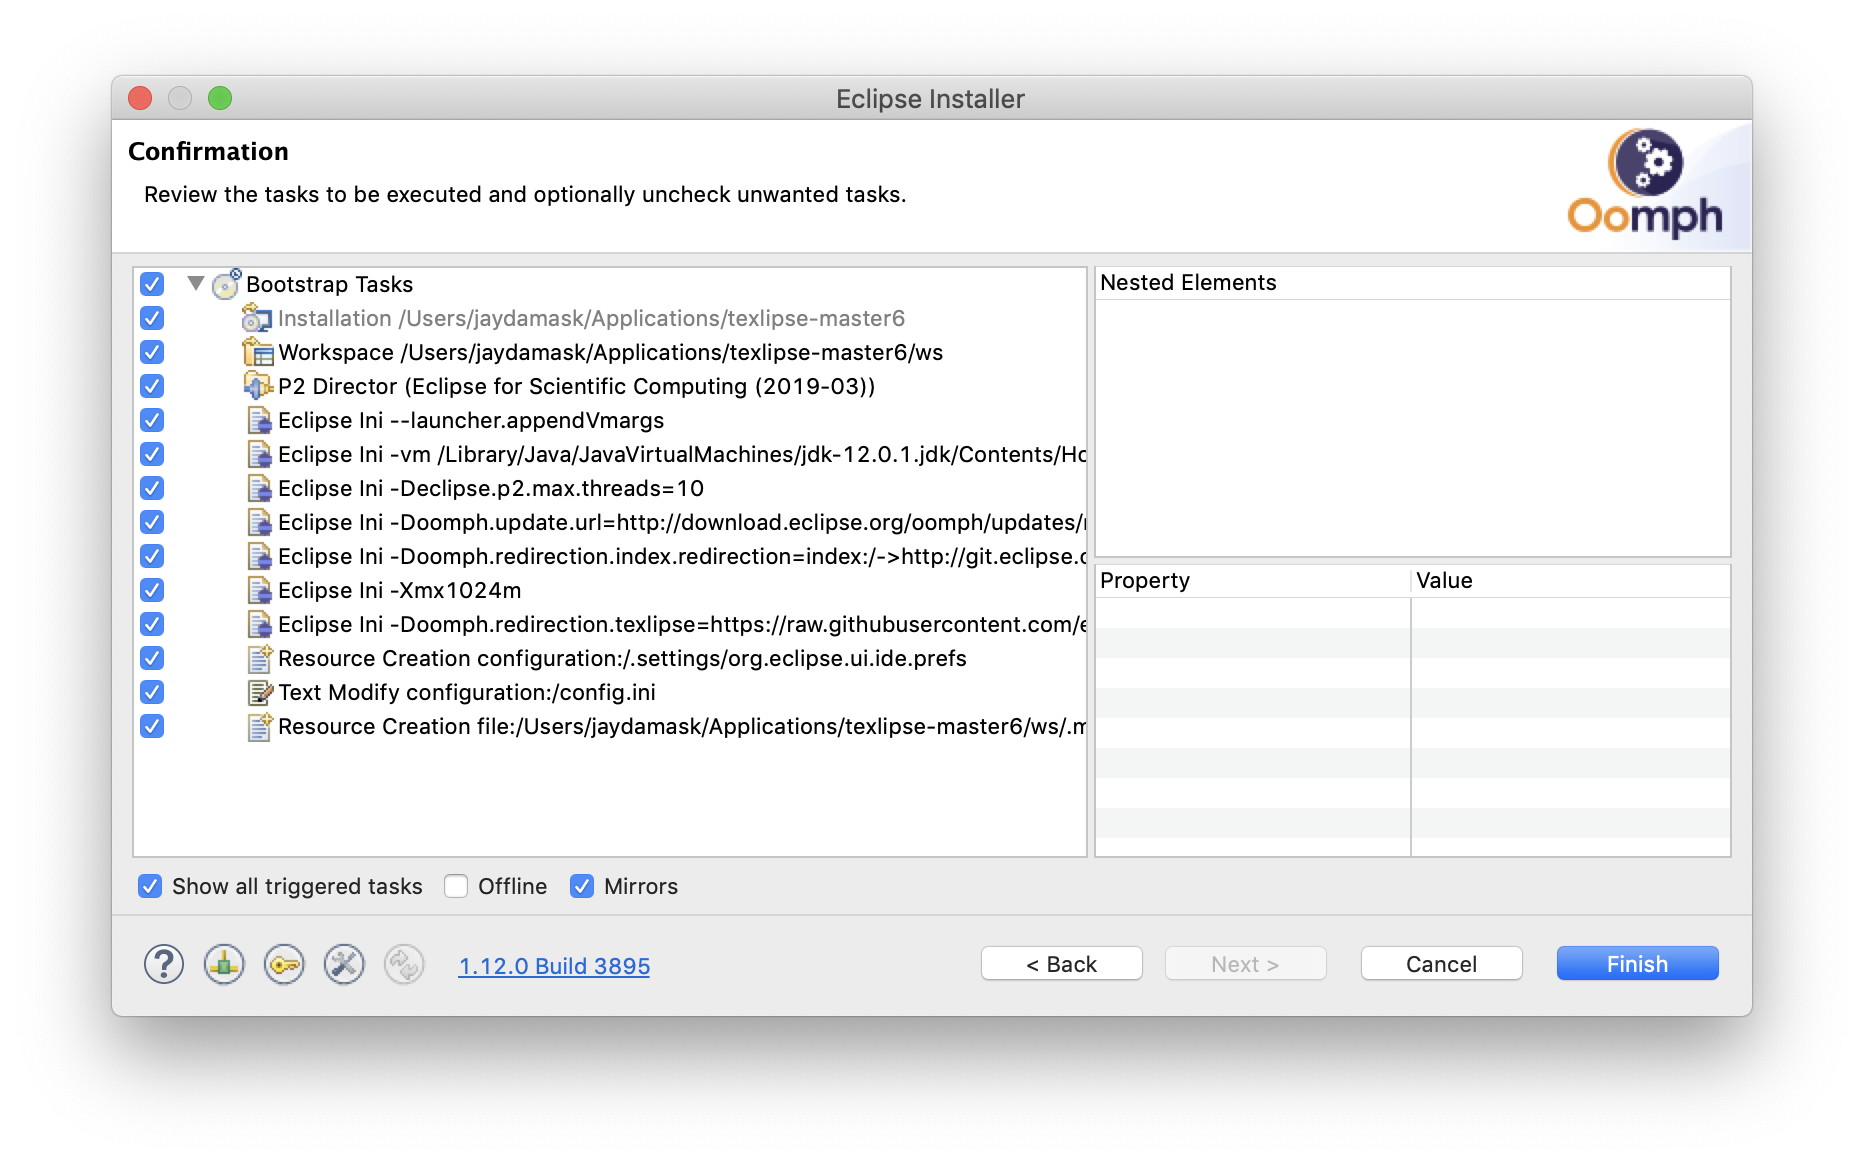Screen dimensions: 1864x1164
Task: Select the Workspace texlipse-master6/ws row
Action: (x=611, y=352)
